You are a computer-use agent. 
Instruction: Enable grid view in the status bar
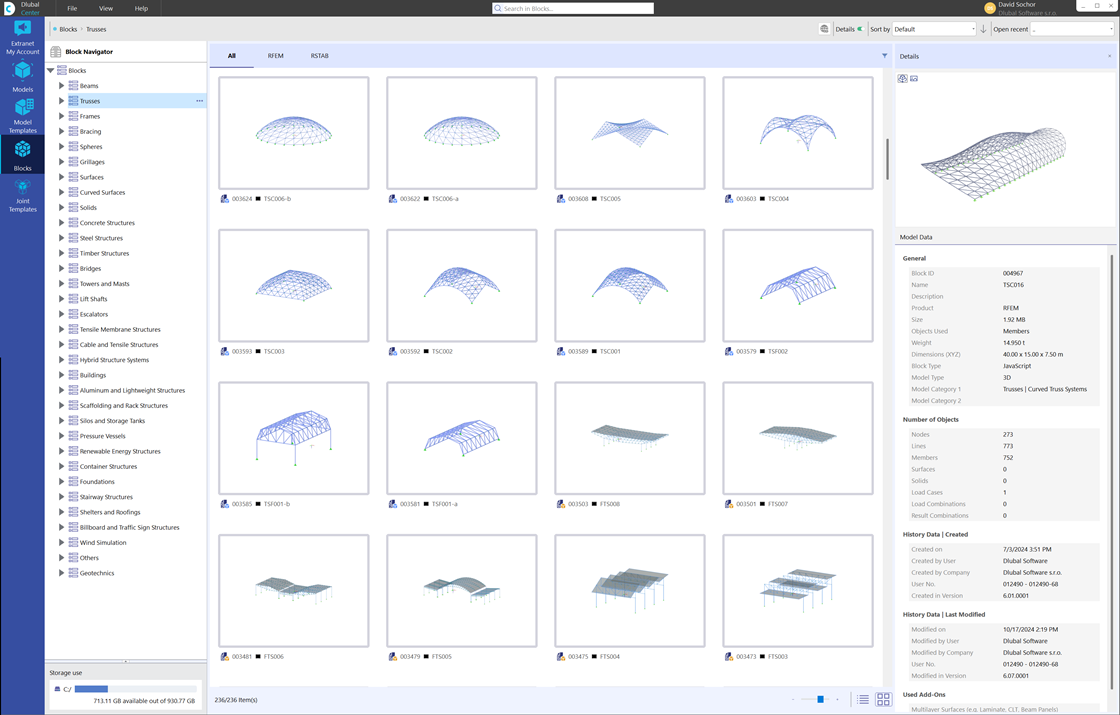tap(883, 699)
